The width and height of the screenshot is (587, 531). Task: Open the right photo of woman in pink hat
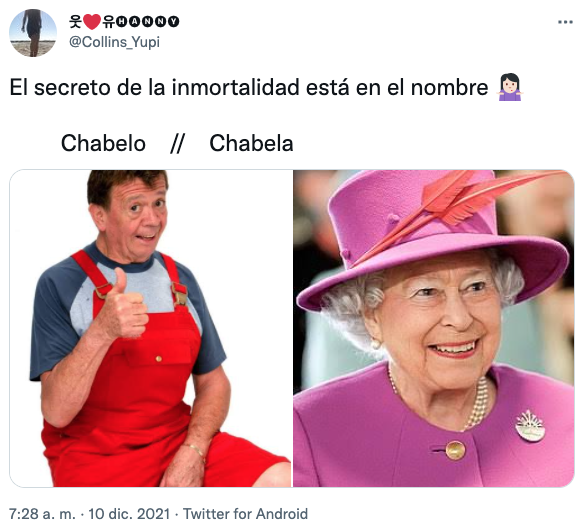click(x=434, y=328)
